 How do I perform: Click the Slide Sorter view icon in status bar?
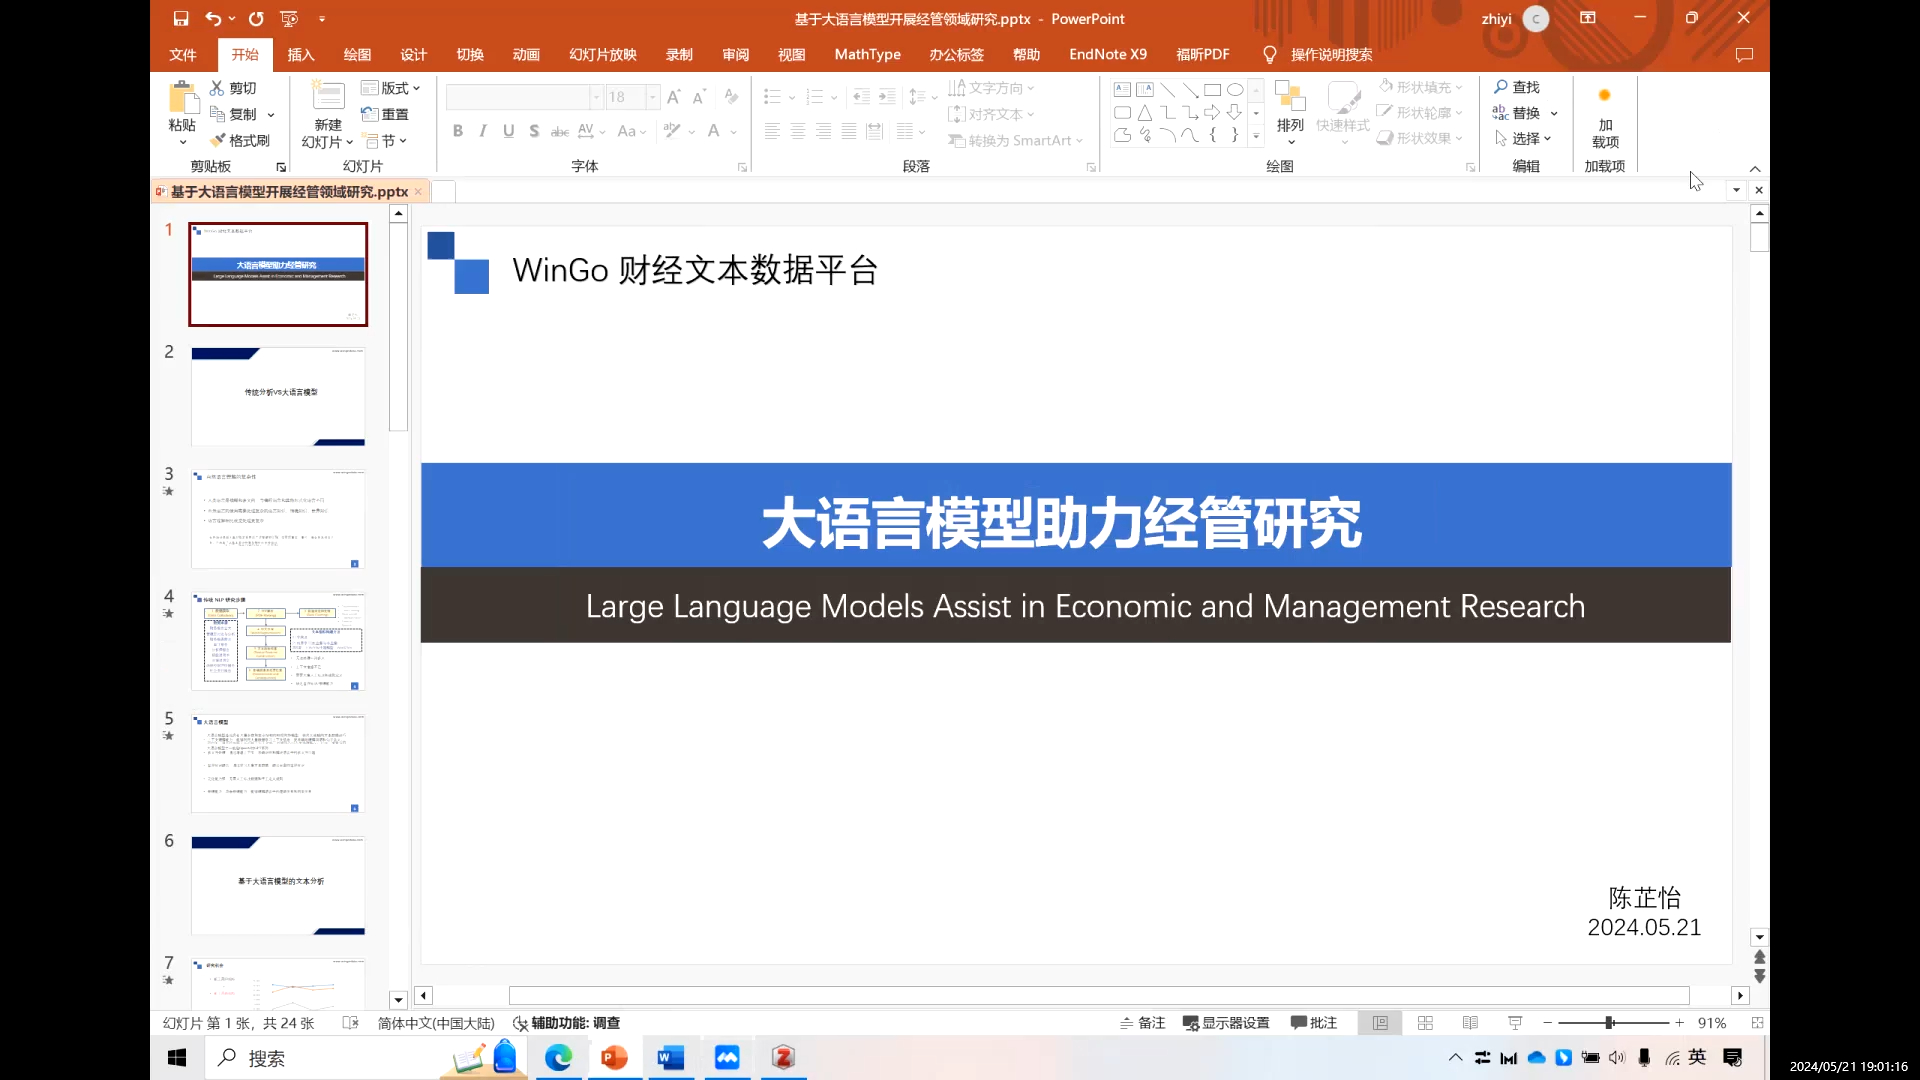pyautogui.click(x=1425, y=1022)
